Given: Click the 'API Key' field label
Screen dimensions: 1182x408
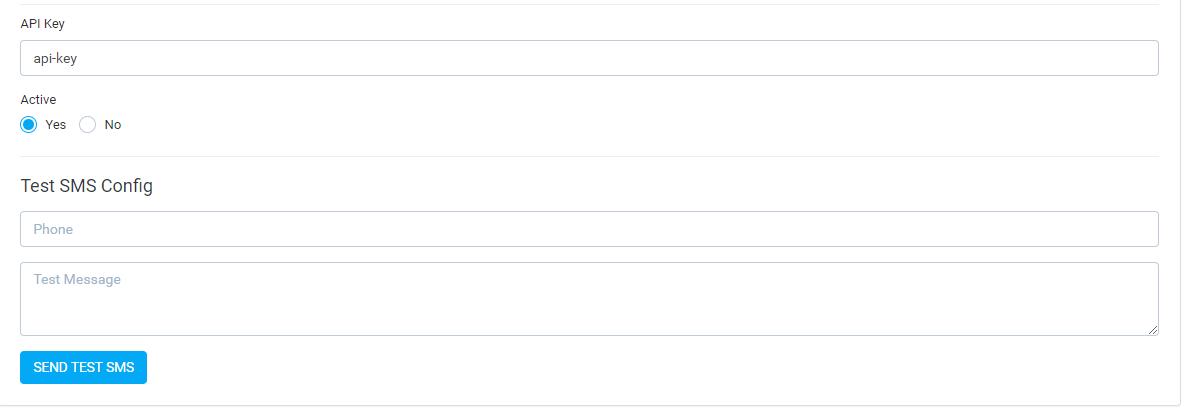Looking at the screenshot, I should (42, 24).
